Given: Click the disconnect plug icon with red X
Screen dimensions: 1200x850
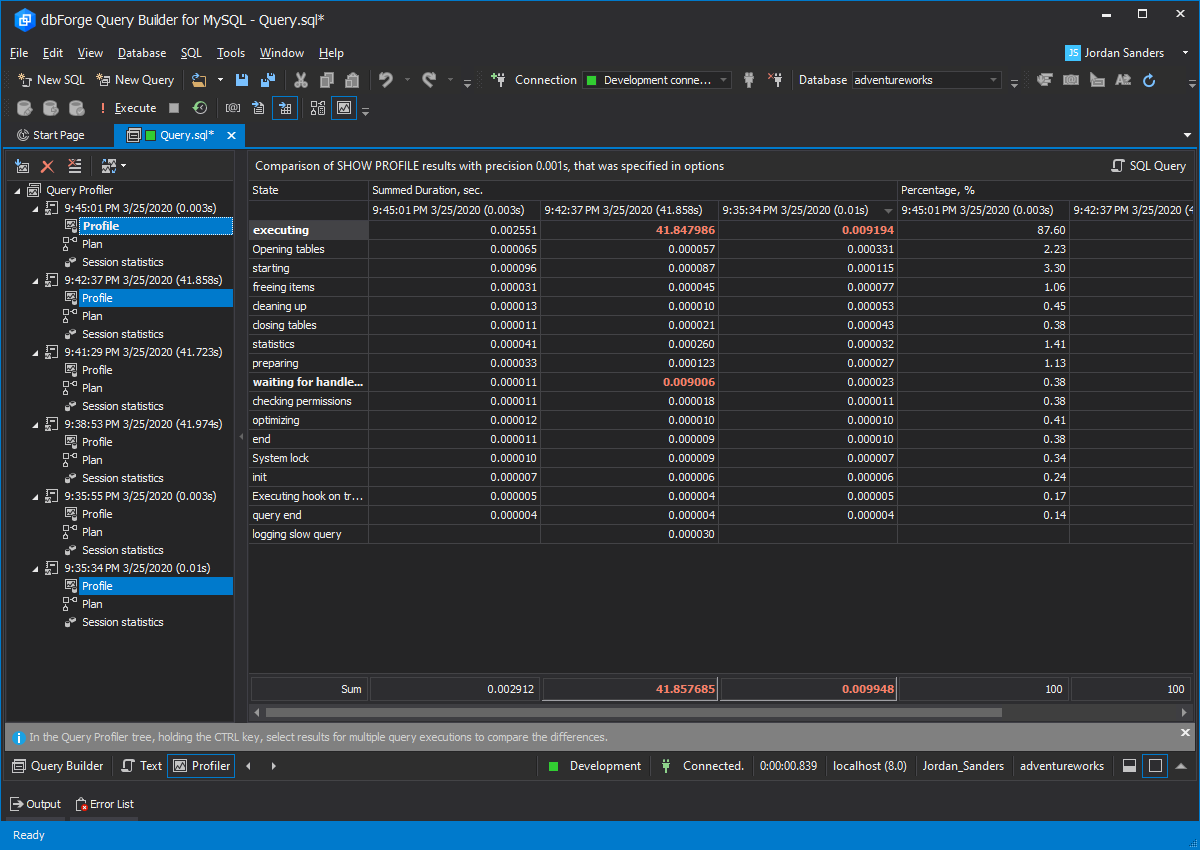Looking at the screenshot, I should [x=775, y=80].
